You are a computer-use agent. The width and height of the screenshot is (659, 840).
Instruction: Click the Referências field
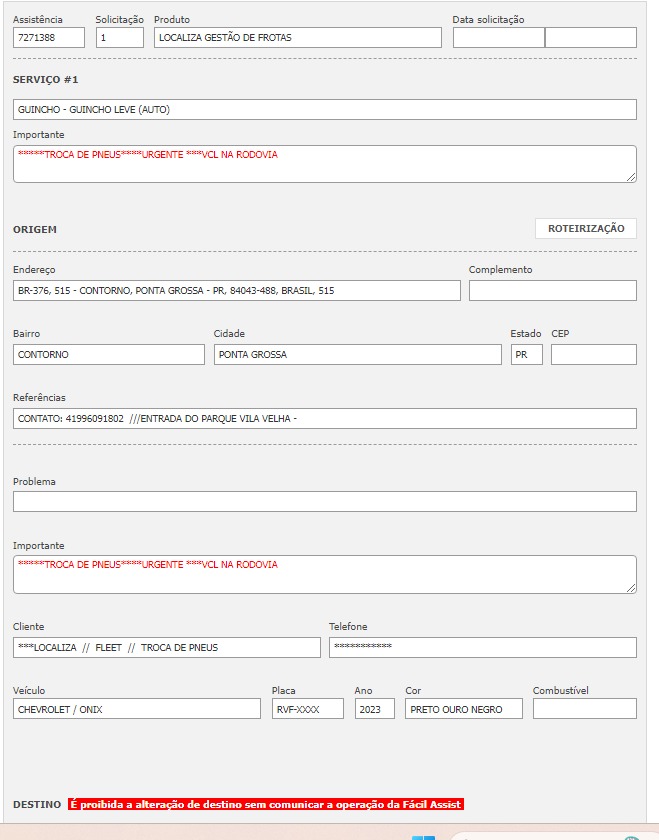324,419
